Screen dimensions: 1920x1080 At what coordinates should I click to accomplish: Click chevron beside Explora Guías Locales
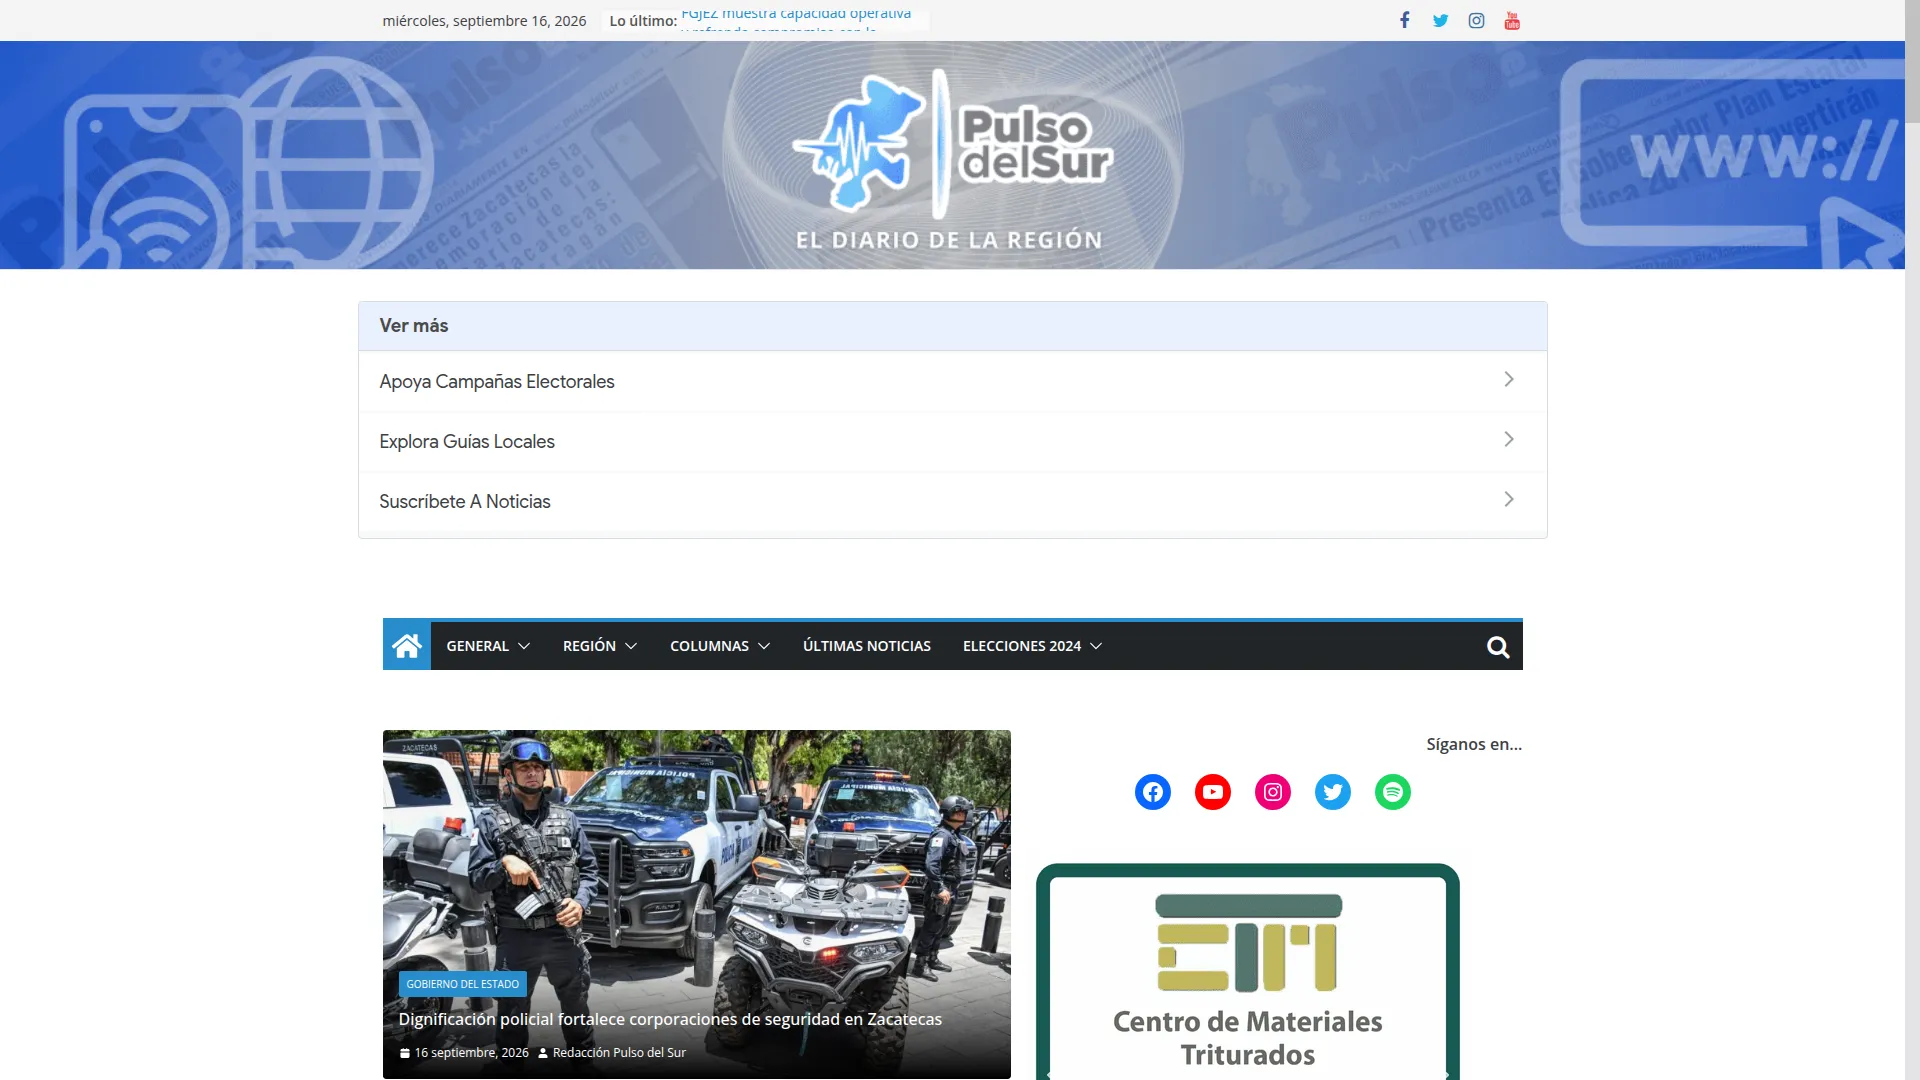pyautogui.click(x=1509, y=439)
